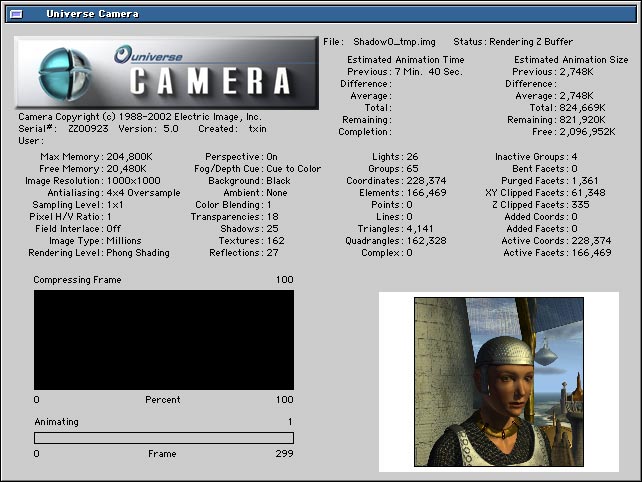Viewport: 642px width, 482px height.
Task: Click the window menu icon in title bar
Action: tap(16, 14)
